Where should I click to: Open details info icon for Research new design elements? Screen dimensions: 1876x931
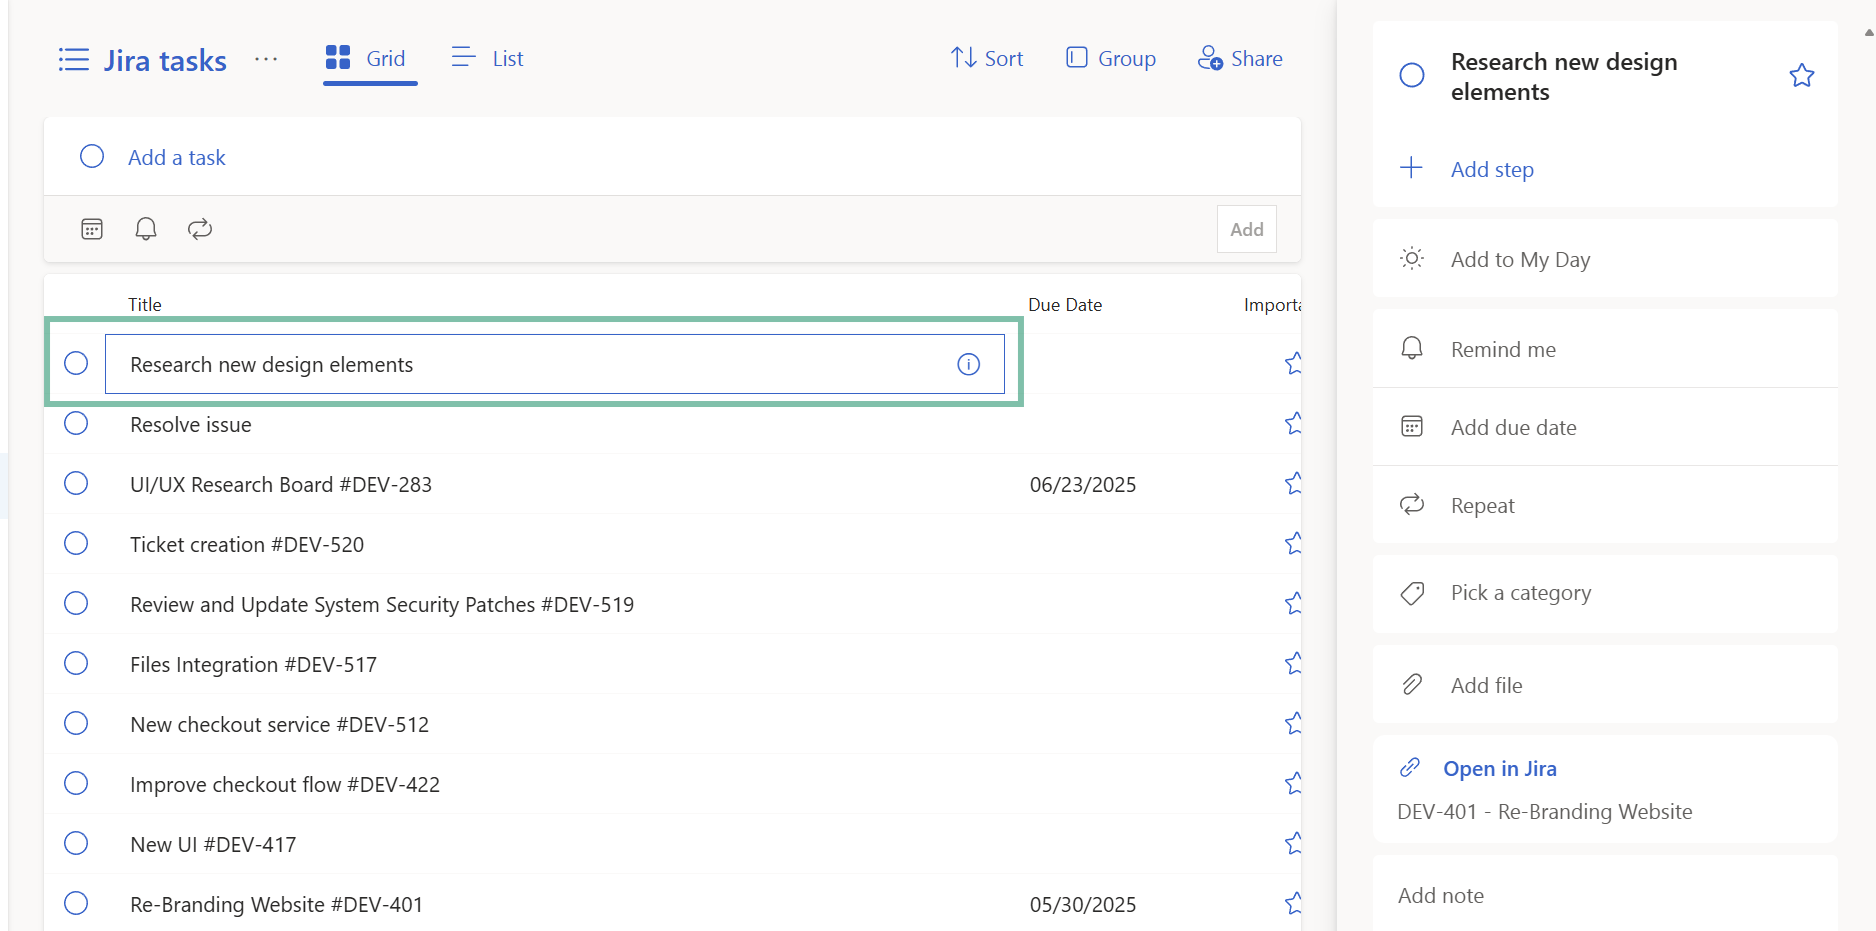pos(968,364)
